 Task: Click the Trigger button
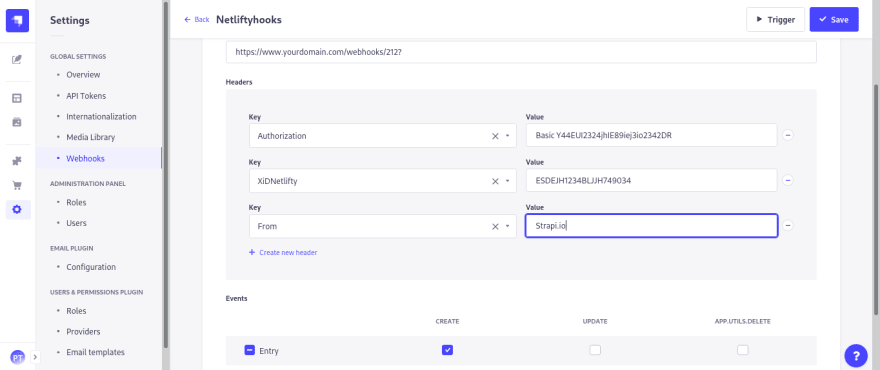776,20
